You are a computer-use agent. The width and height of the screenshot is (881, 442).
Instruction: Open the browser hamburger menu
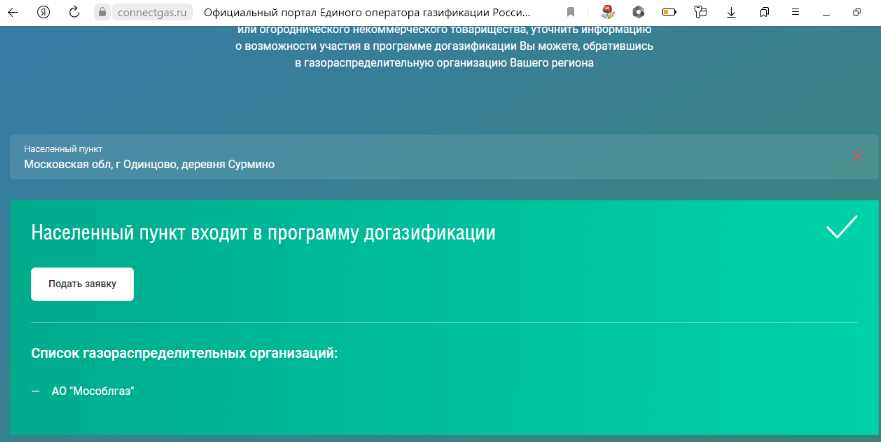[x=795, y=12]
